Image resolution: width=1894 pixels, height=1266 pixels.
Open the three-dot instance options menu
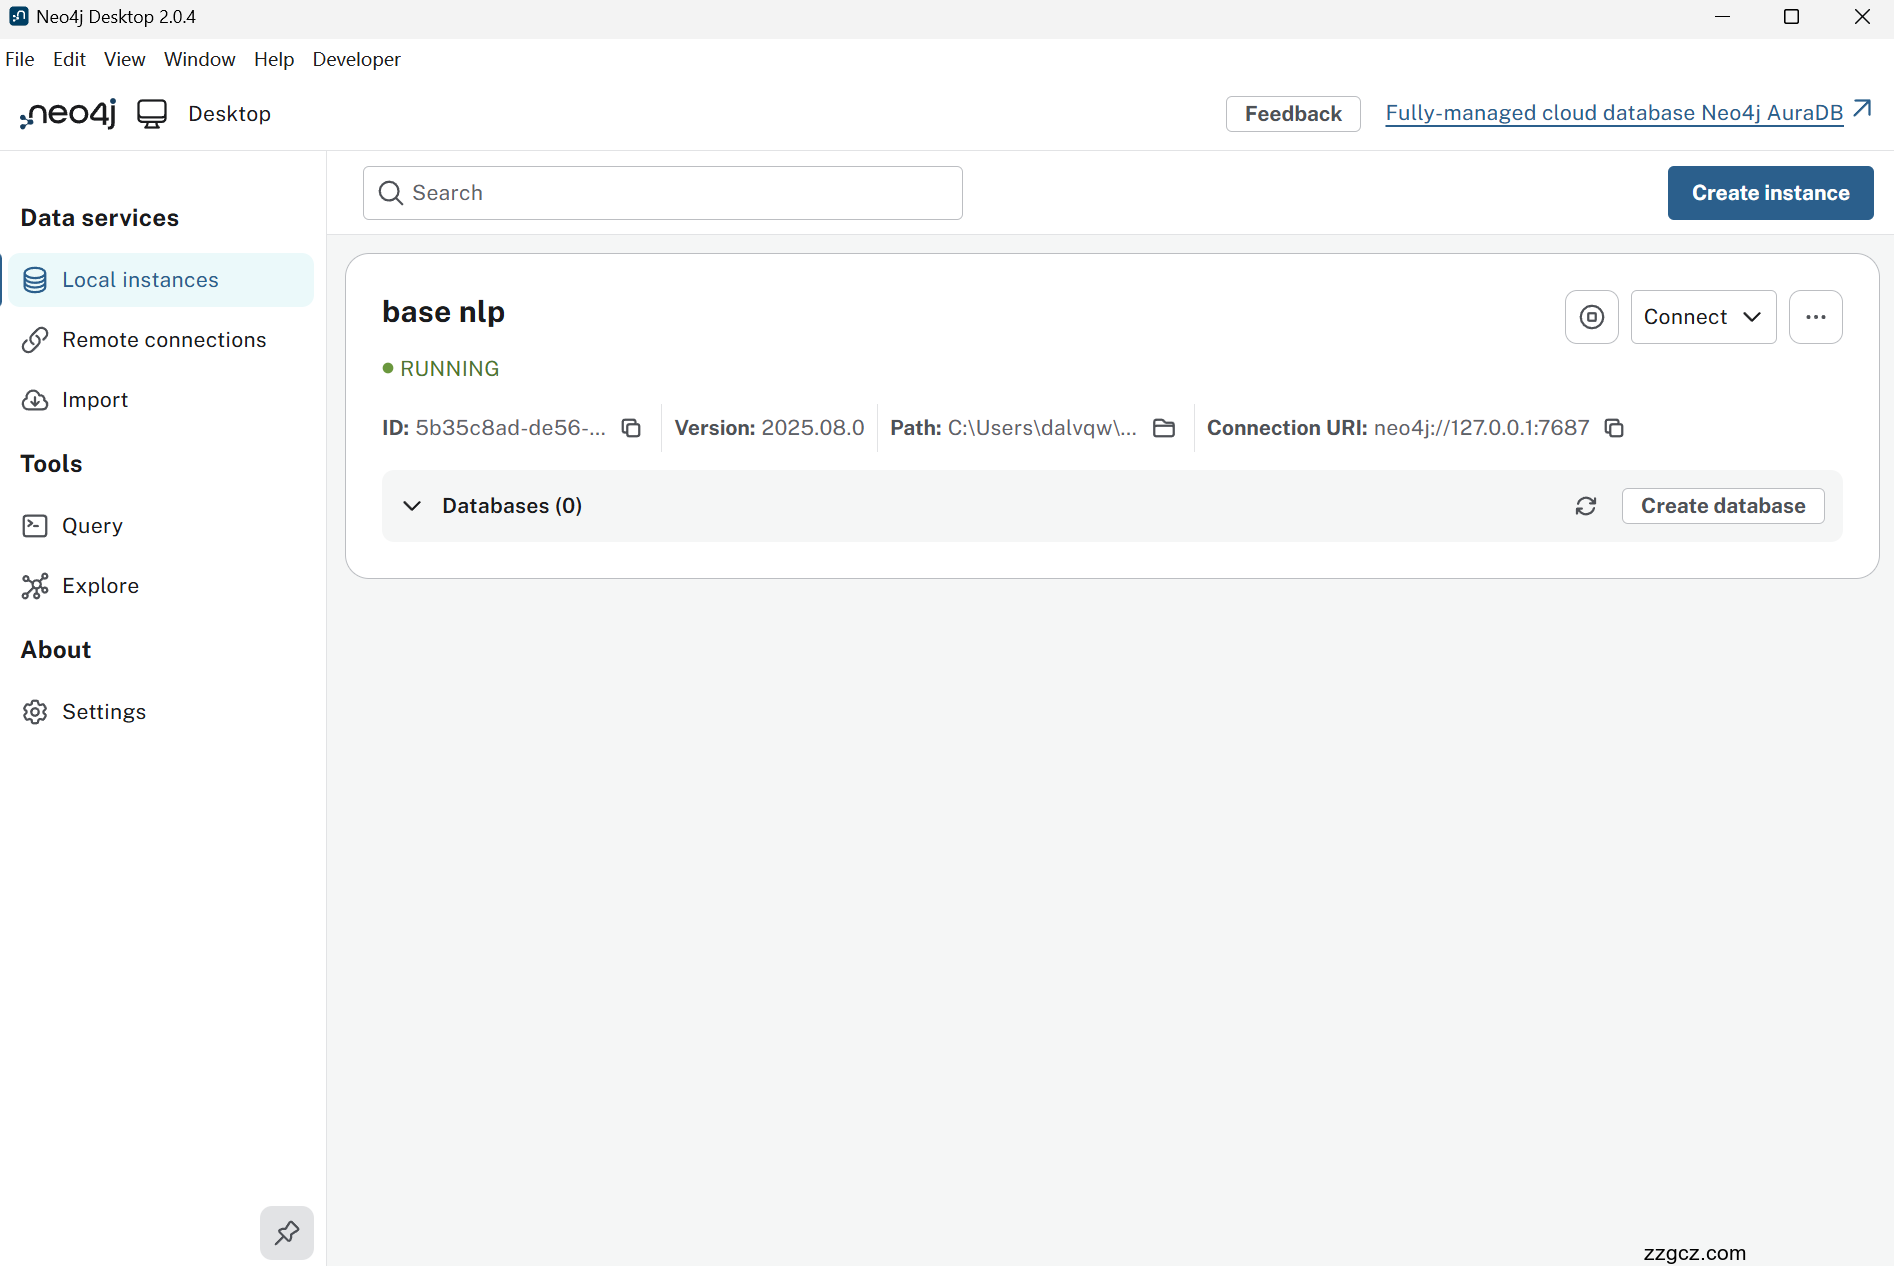pyautogui.click(x=1815, y=317)
